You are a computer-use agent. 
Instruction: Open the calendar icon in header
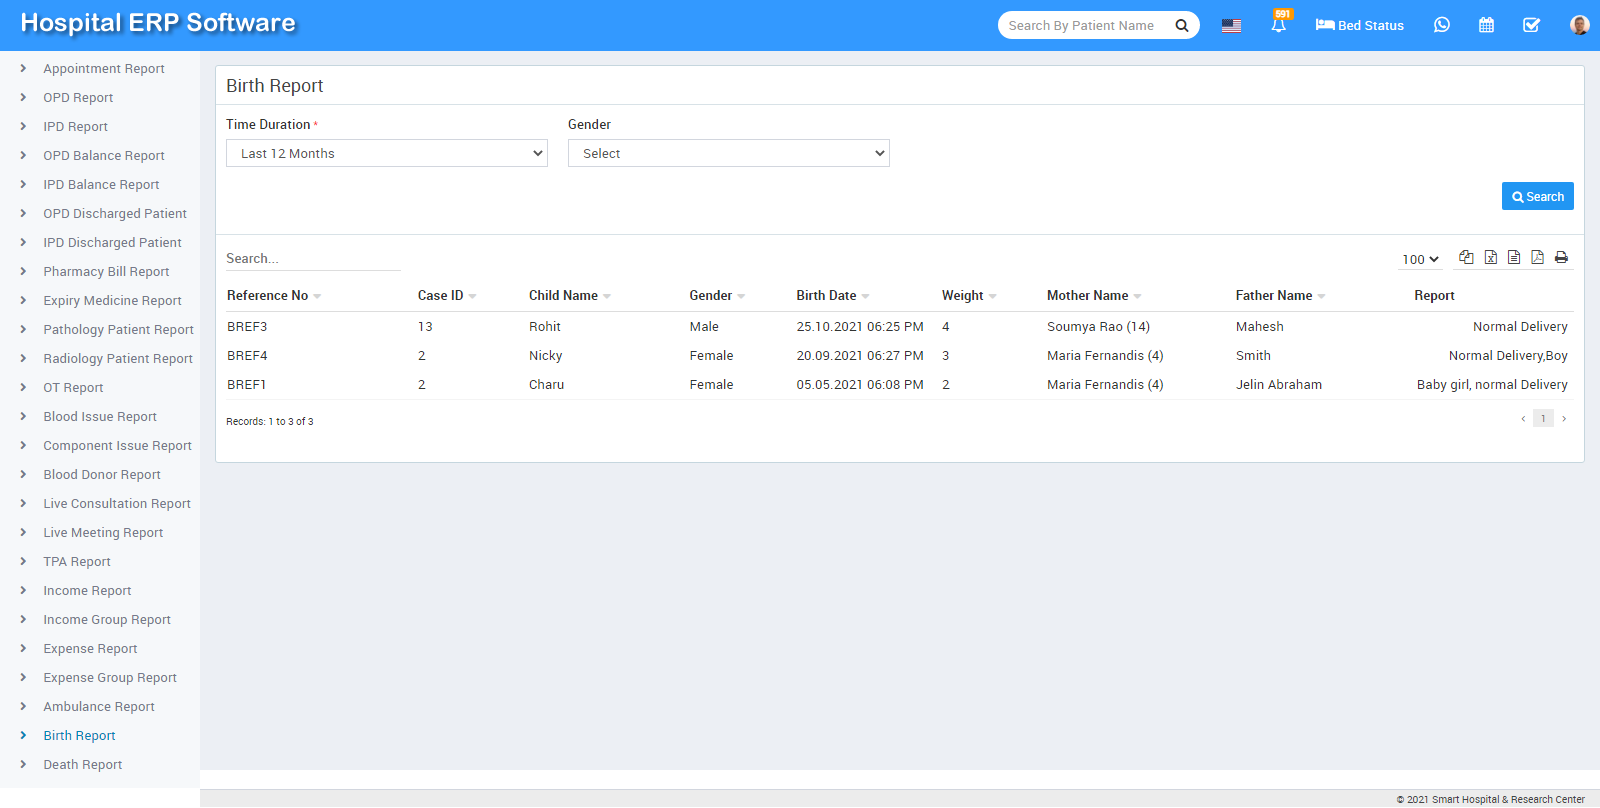tap(1486, 25)
